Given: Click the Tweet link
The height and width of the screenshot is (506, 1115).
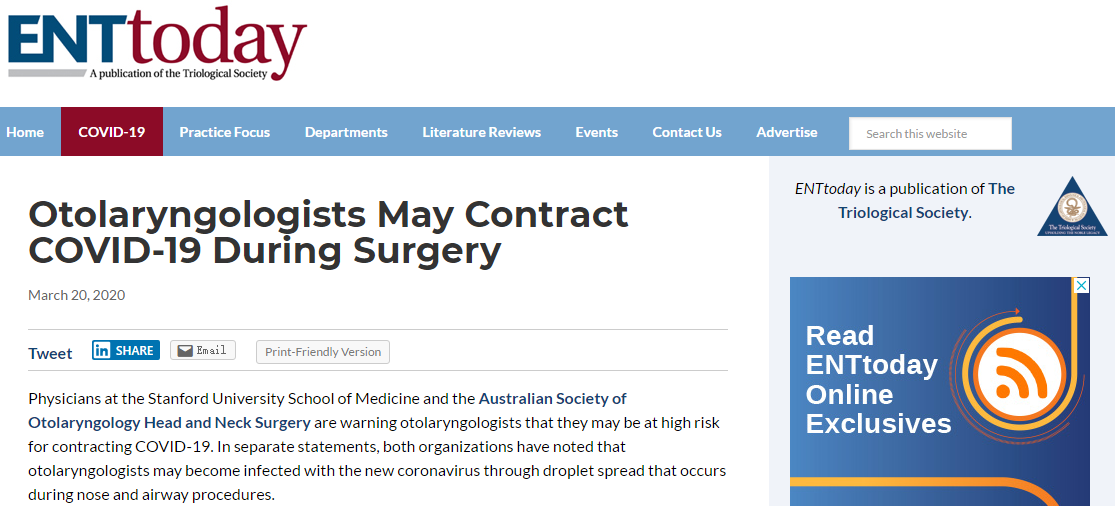Looking at the screenshot, I should tap(50, 353).
